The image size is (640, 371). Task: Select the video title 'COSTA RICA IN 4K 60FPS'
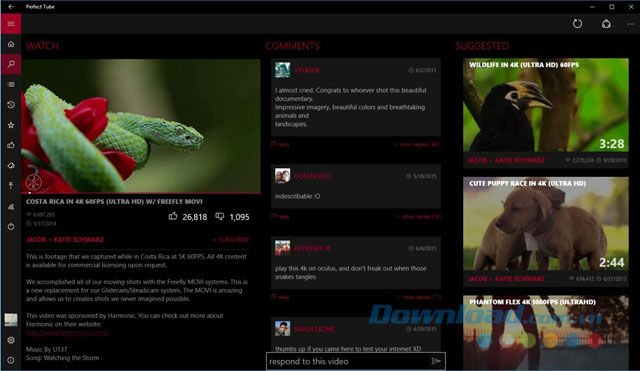click(x=114, y=202)
